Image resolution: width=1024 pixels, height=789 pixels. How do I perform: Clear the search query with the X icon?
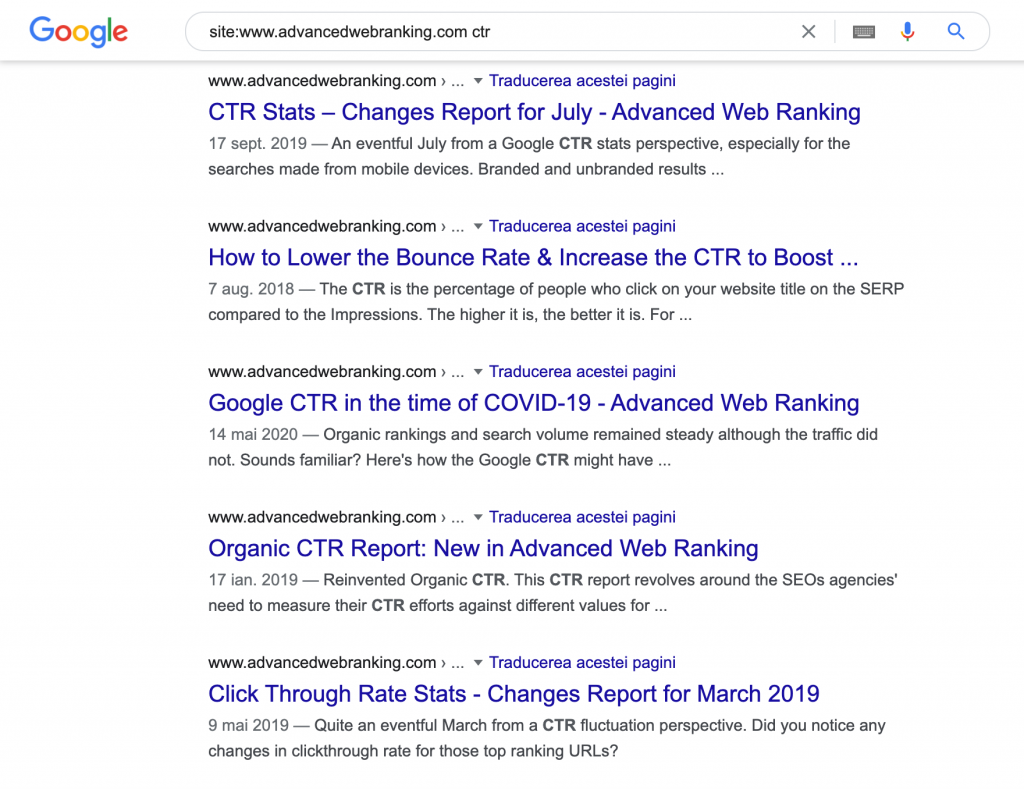[808, 31]
